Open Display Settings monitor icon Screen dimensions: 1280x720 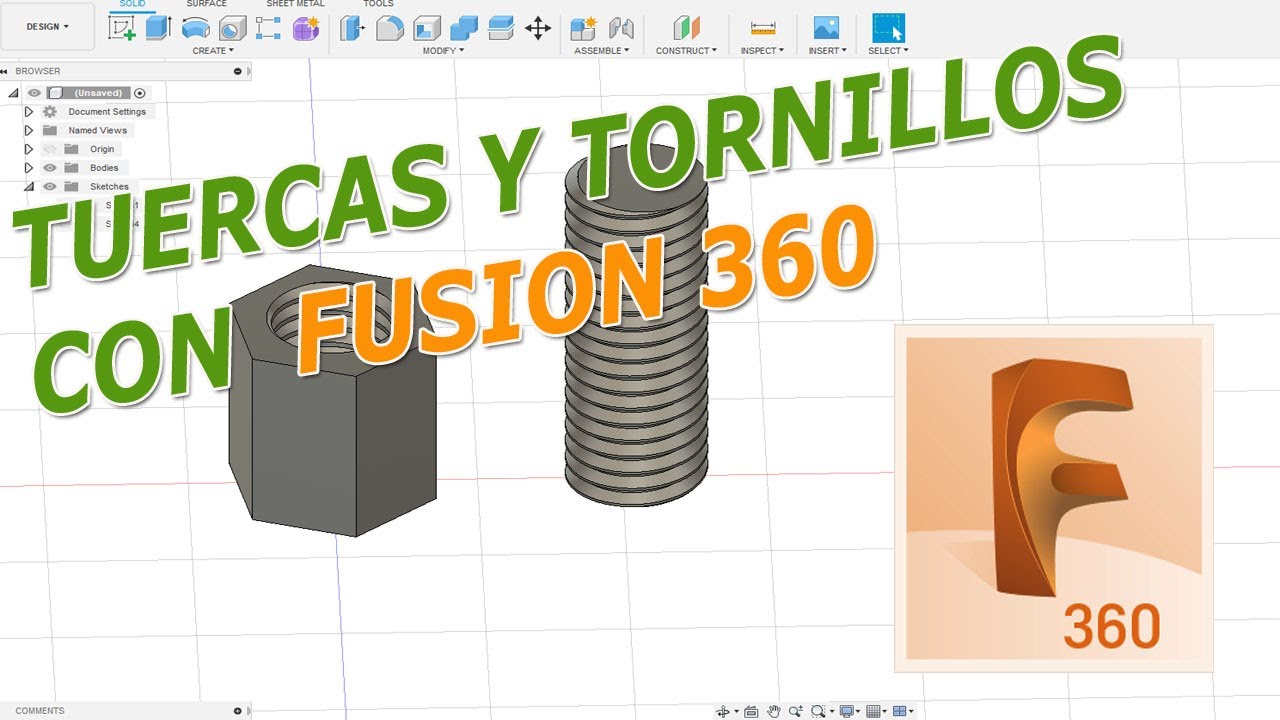click(847, 711)
